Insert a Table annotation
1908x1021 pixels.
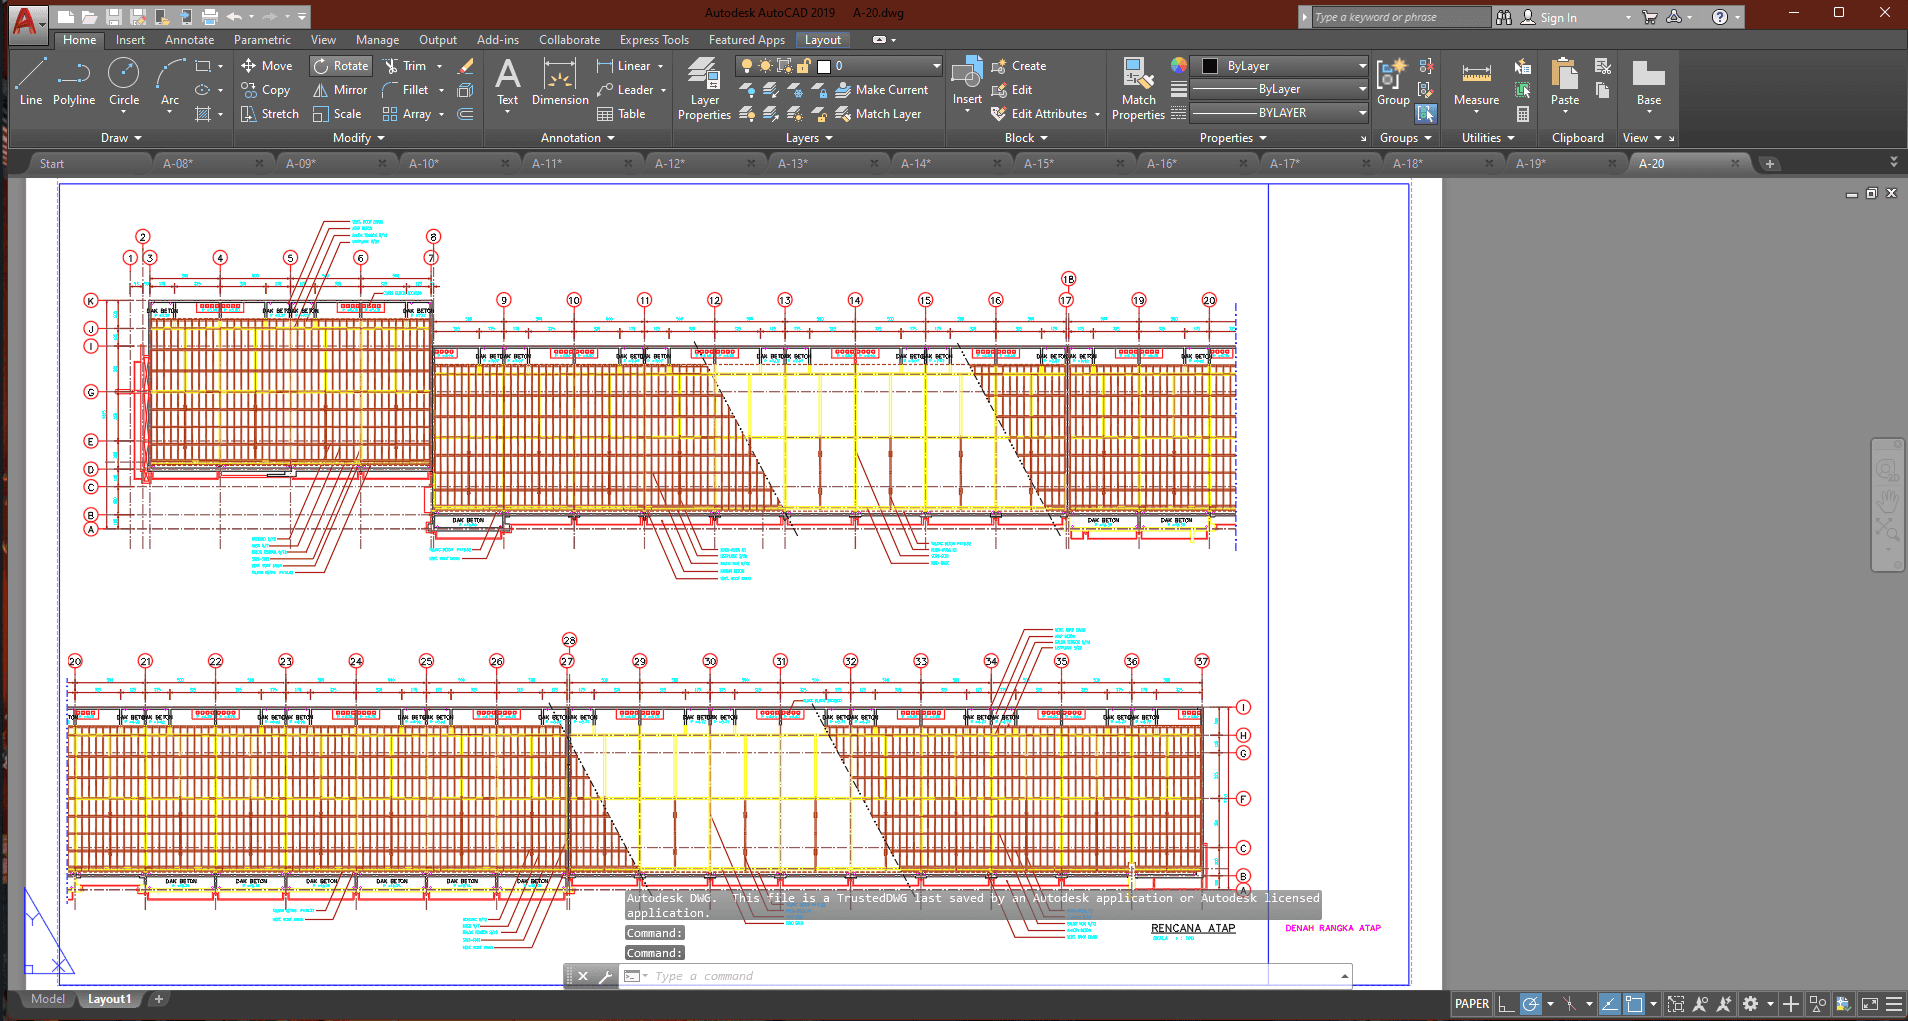(x=621, y=114)
